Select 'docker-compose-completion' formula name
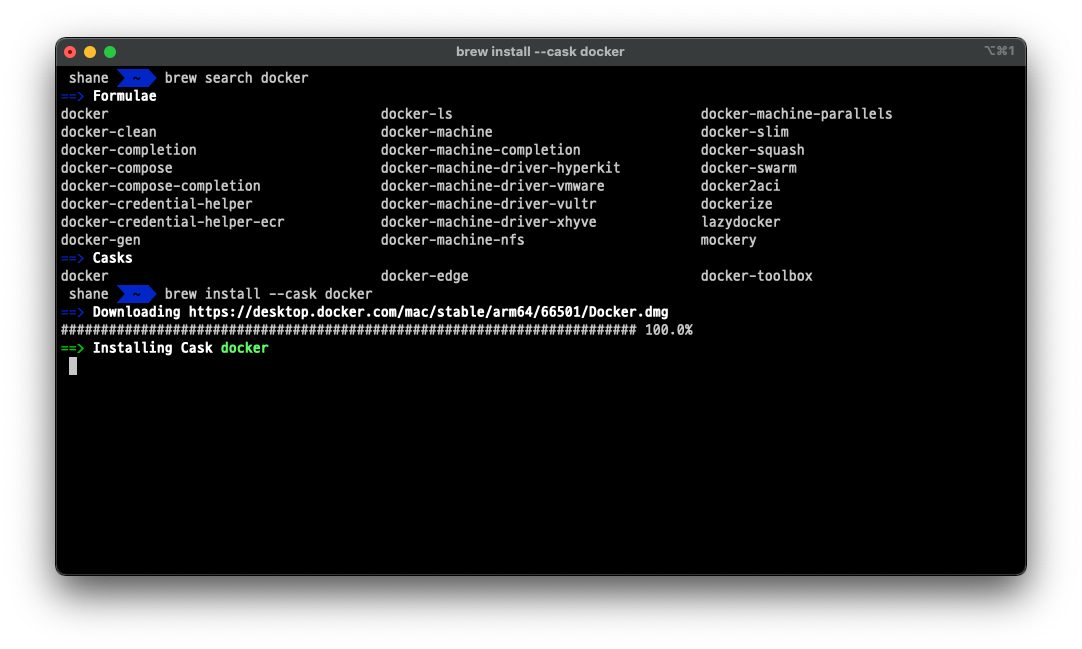 click(x=161, y=186)
